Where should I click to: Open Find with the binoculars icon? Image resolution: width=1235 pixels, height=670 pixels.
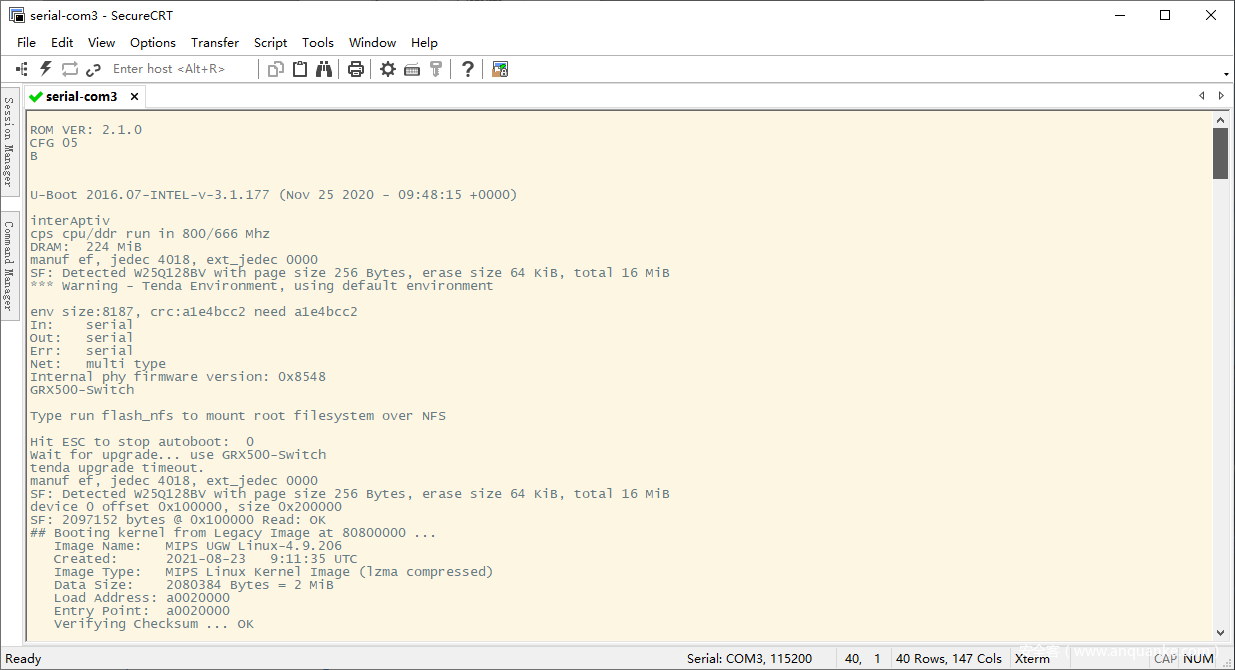(324, 69)
